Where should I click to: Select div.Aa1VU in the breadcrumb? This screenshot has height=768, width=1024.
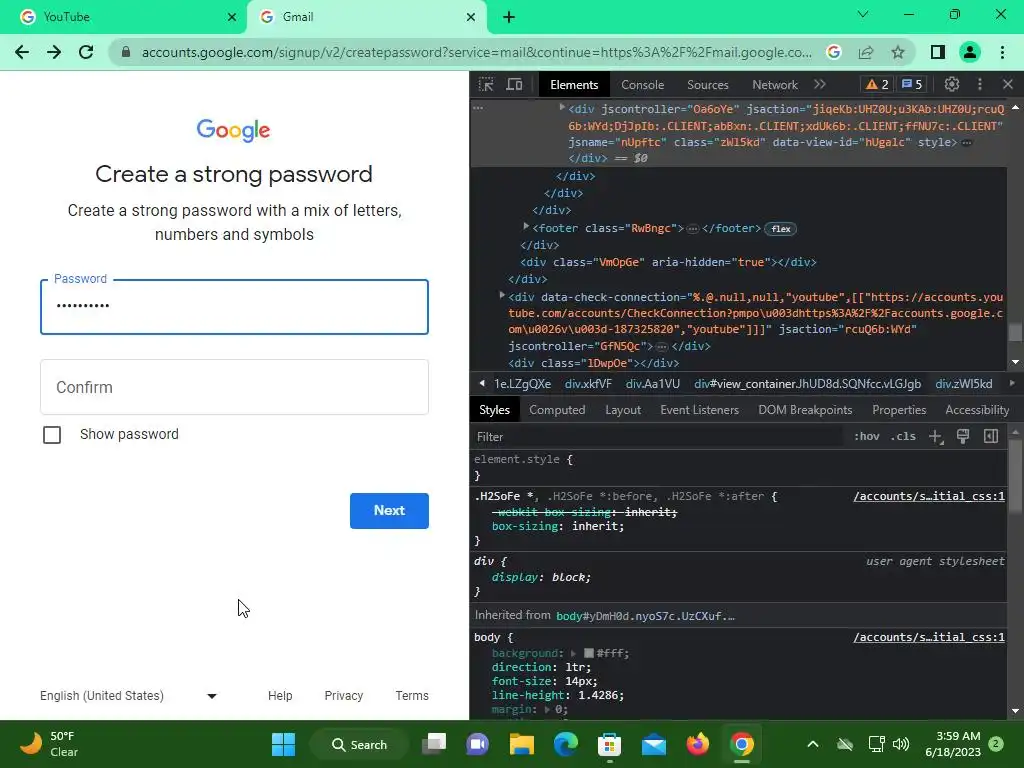pyautogui.click(x=652, y=384)
